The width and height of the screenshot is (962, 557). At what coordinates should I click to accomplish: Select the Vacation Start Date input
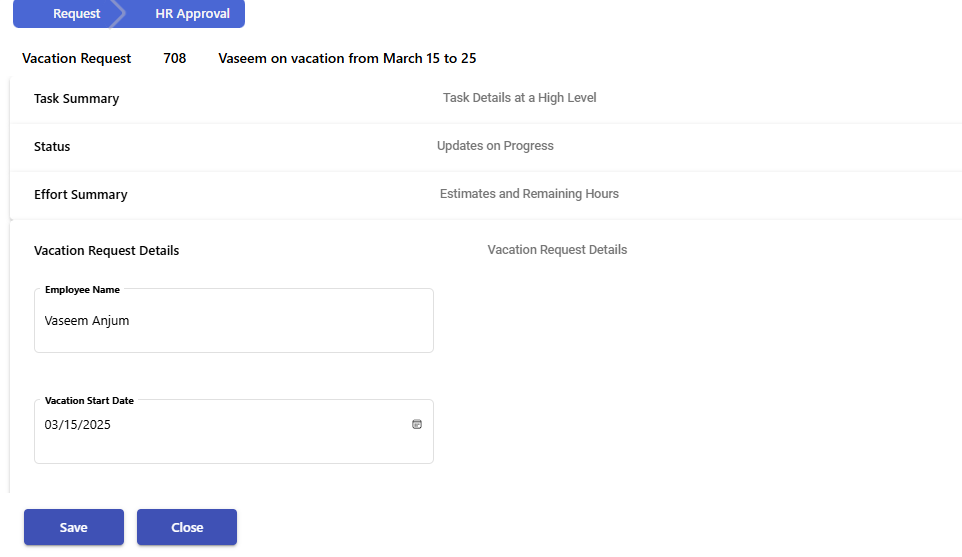point(234,432)
